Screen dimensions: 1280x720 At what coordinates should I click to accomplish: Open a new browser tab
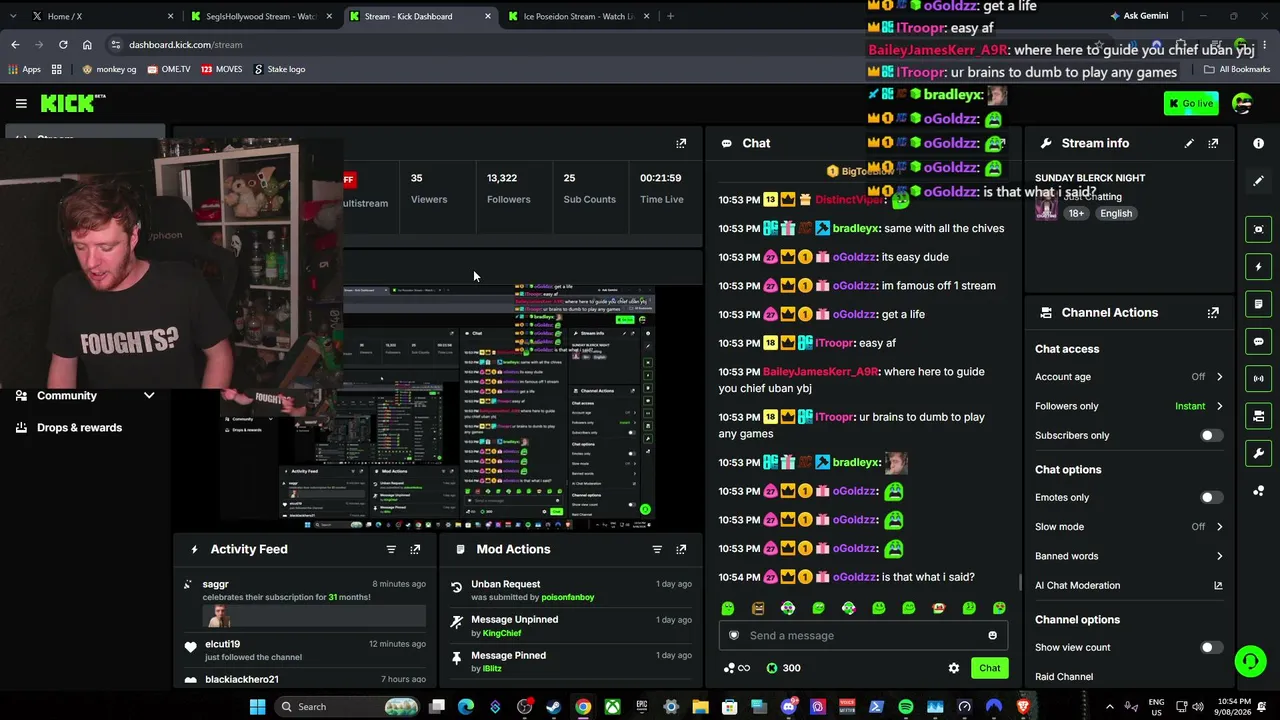click(x=670, y=16)
